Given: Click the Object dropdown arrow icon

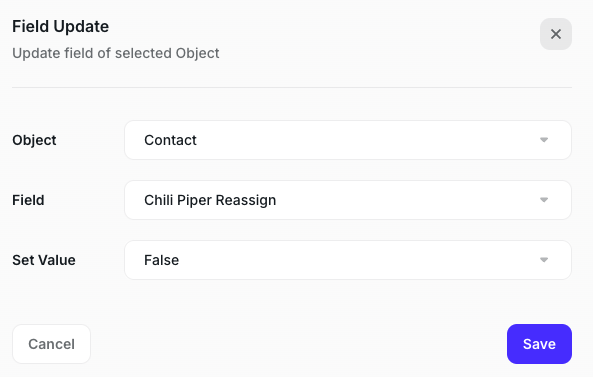Looking at the screenshot, I should coord(544,140).
